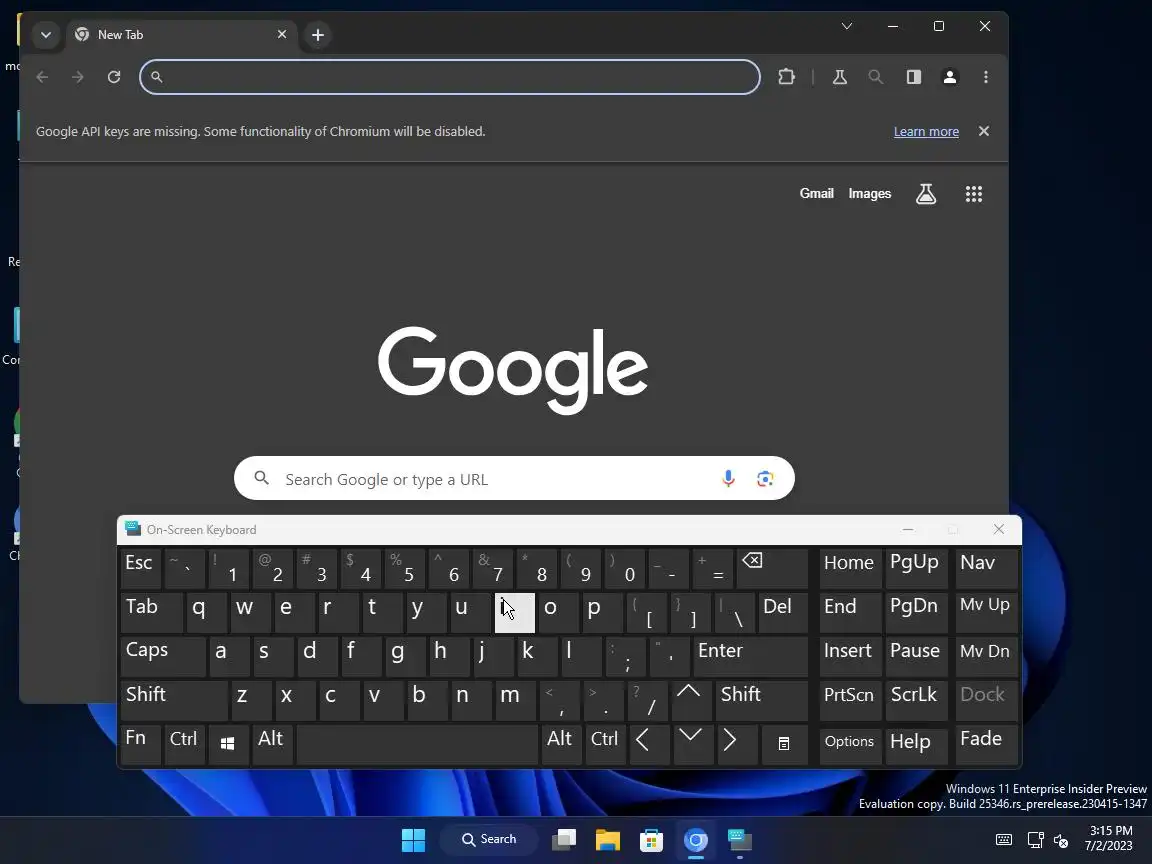This screenshot has width=1152, height=864.
Task: Click the left arrow key
Action: click(x=648, y=744)
